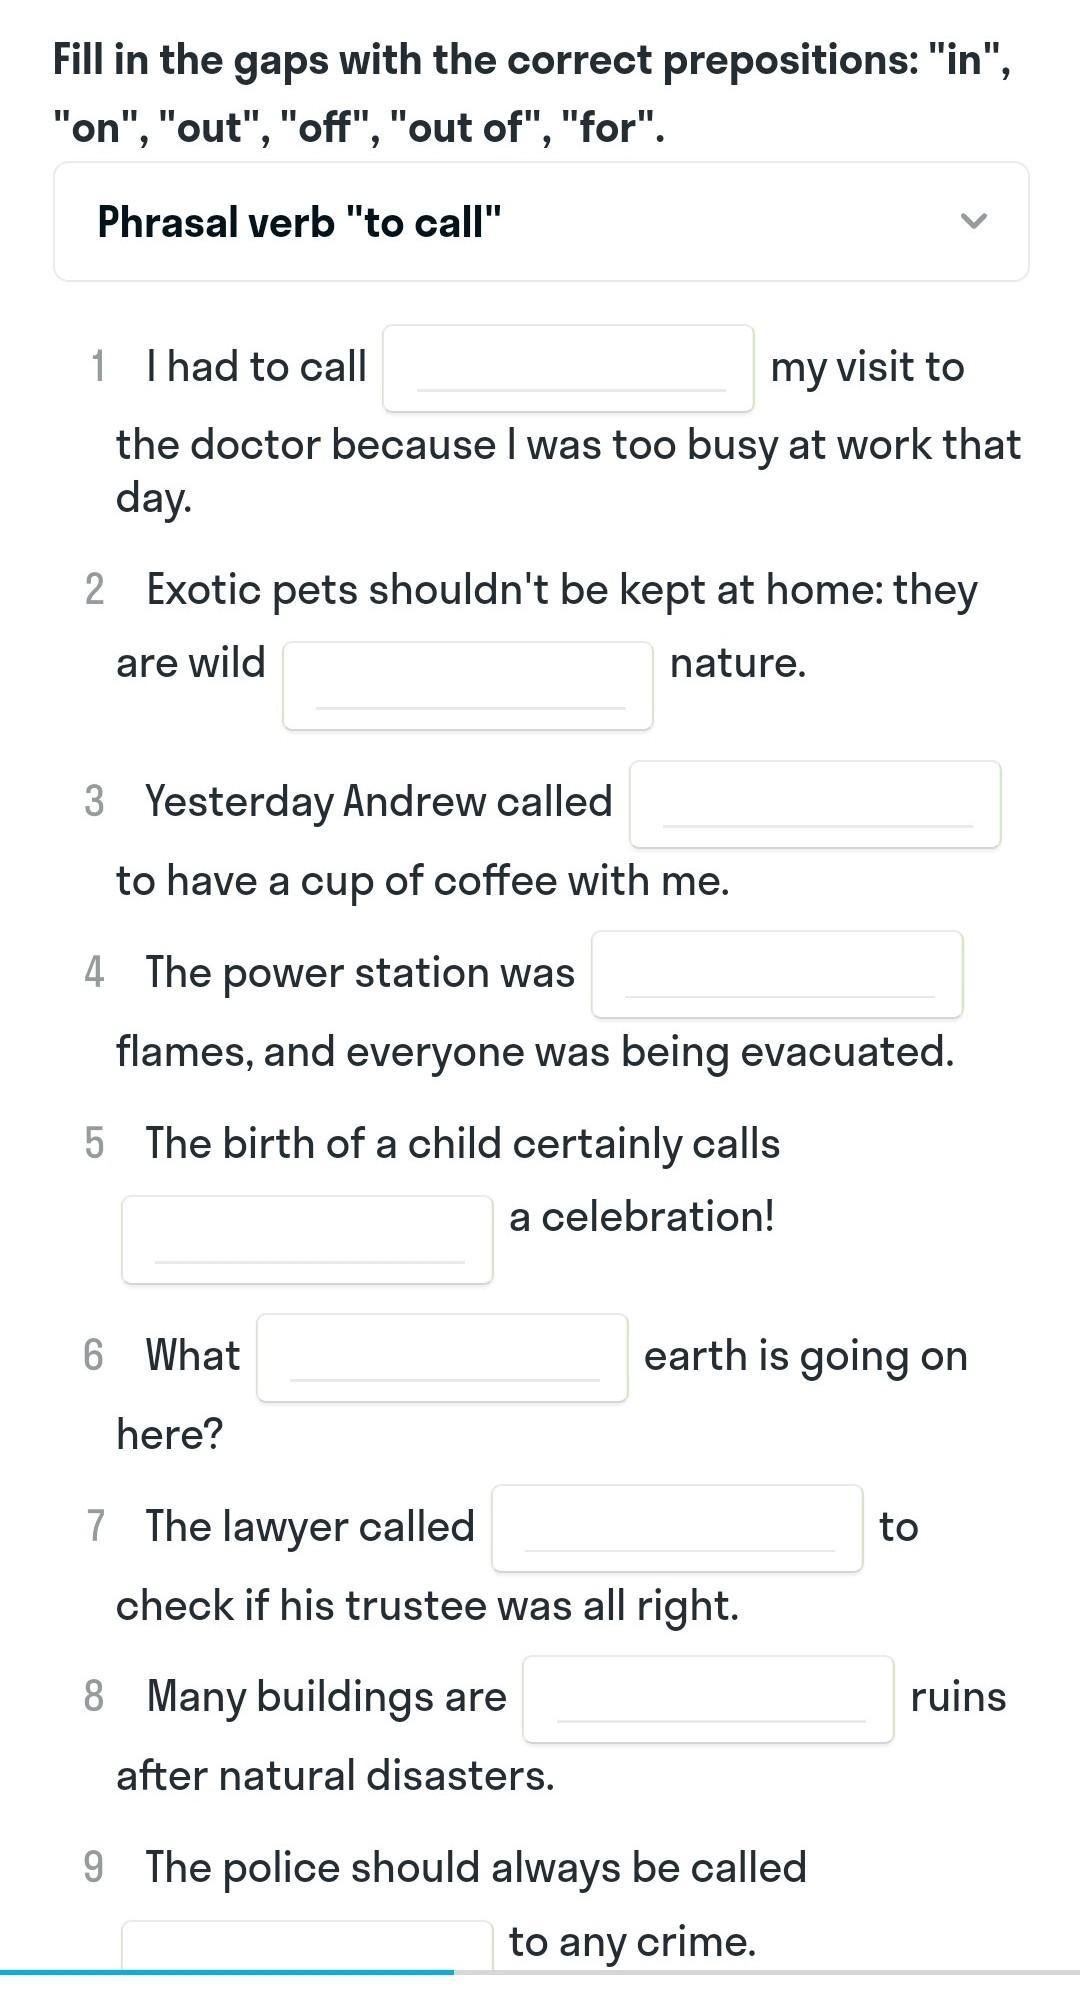Select the gap before 'a celebration!'
1080x1994 pixels.
coord(307,1239)
